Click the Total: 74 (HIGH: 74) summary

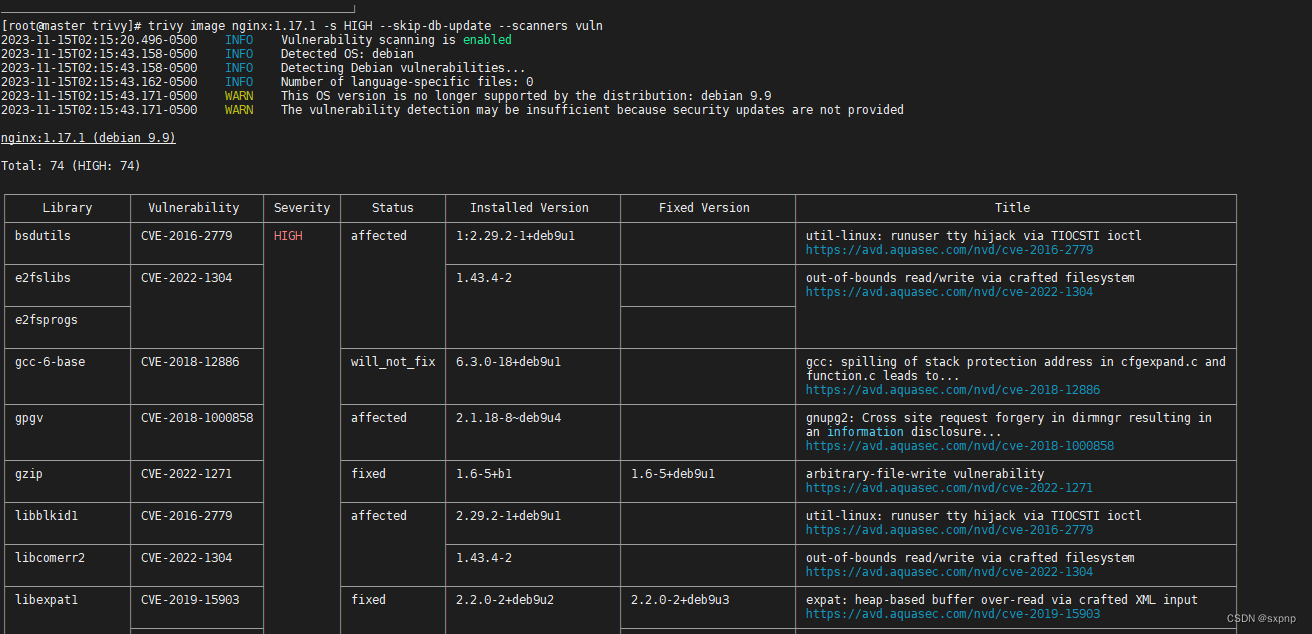click(71, 166)
